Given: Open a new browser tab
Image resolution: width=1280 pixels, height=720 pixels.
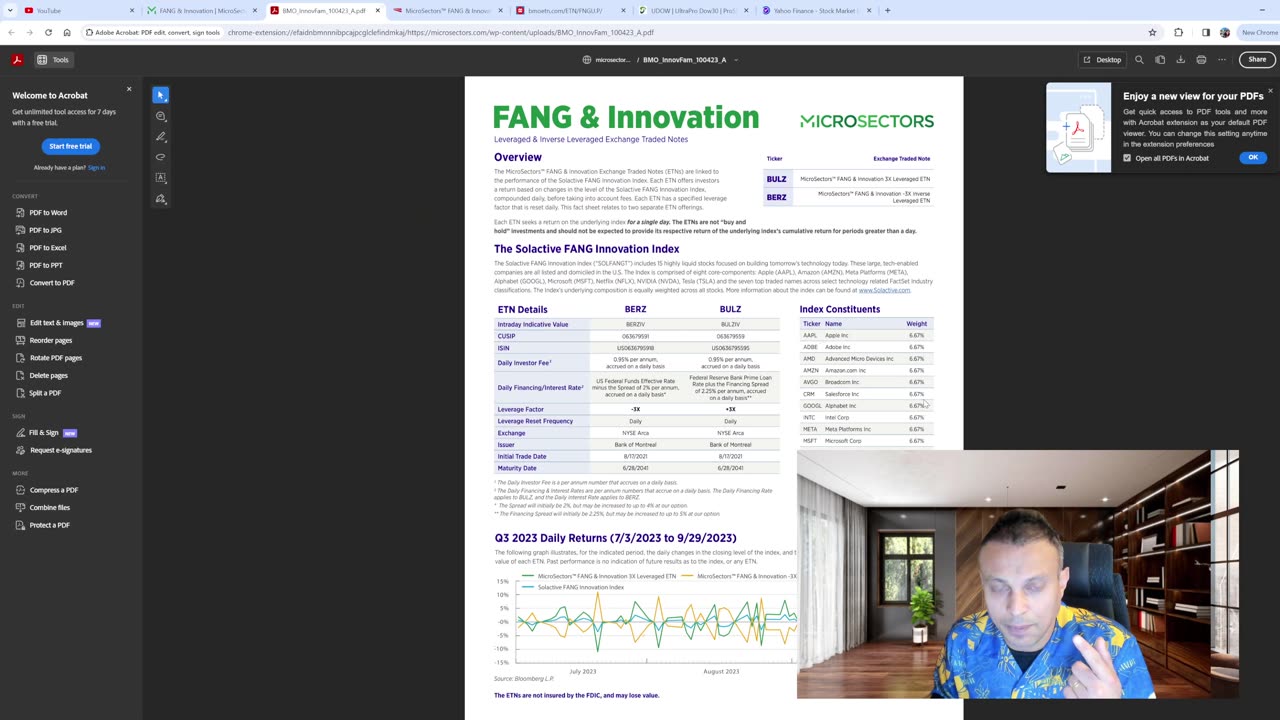Looking at the screenshot, I should point(887,10).
